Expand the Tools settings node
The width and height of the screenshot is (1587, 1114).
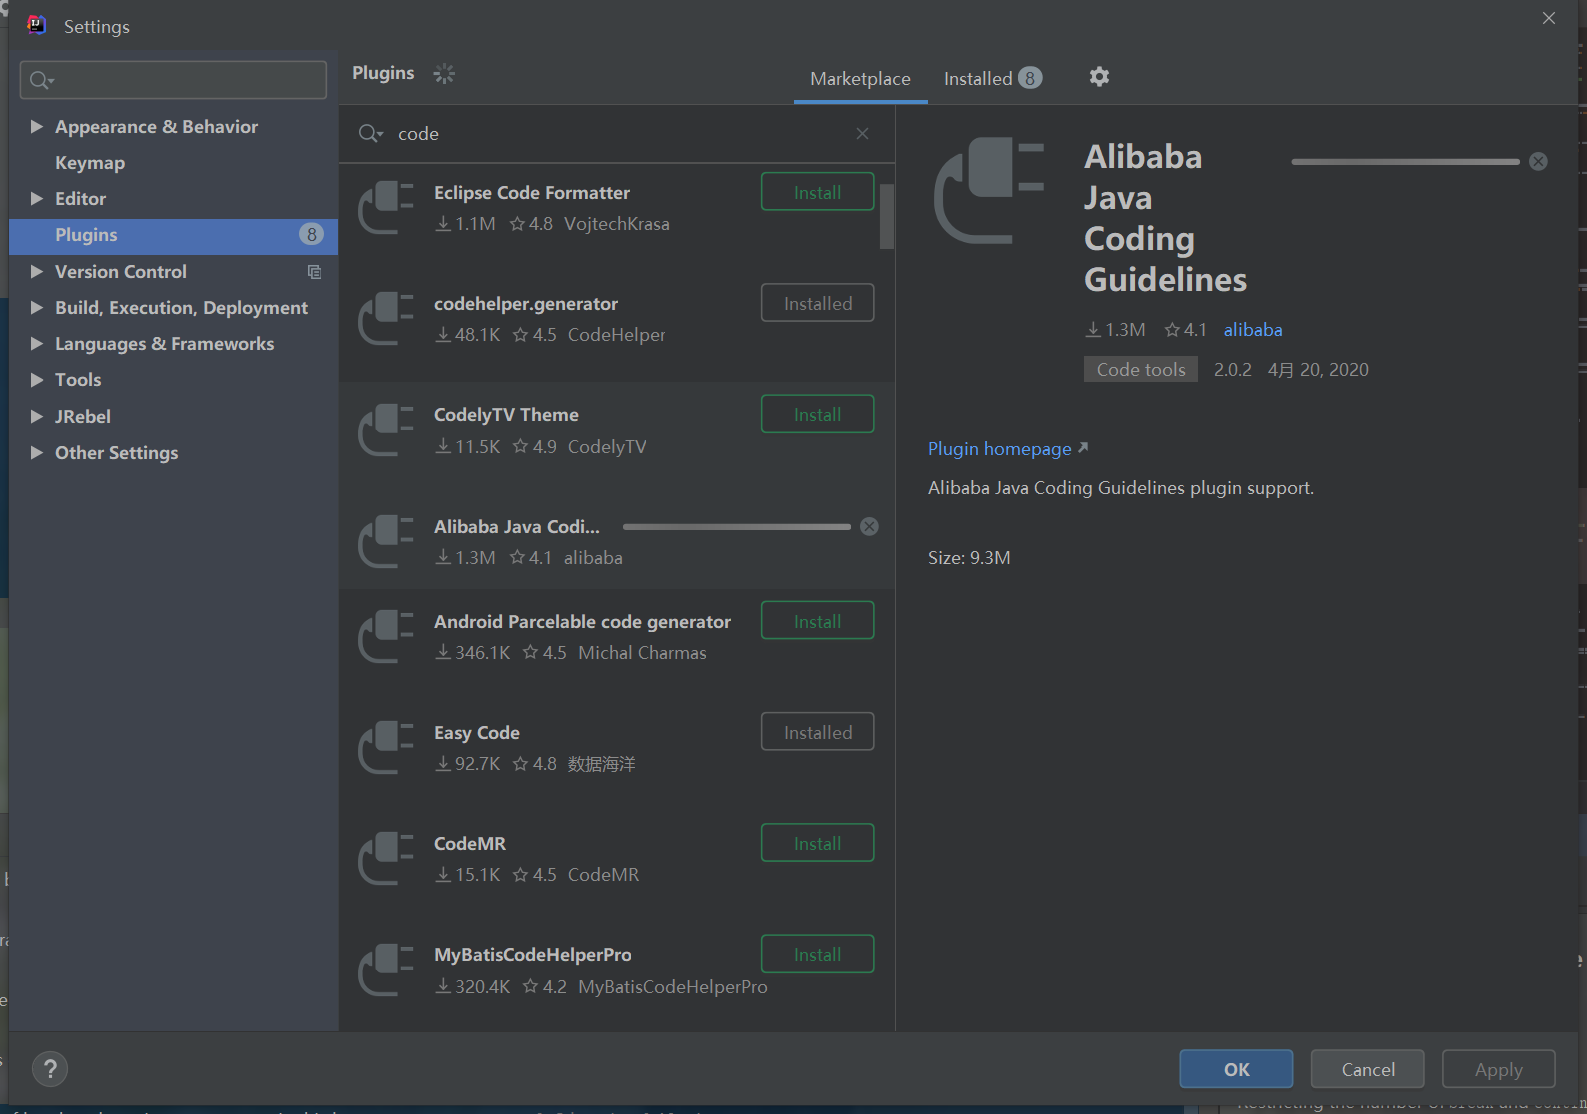tap(37, 379)
